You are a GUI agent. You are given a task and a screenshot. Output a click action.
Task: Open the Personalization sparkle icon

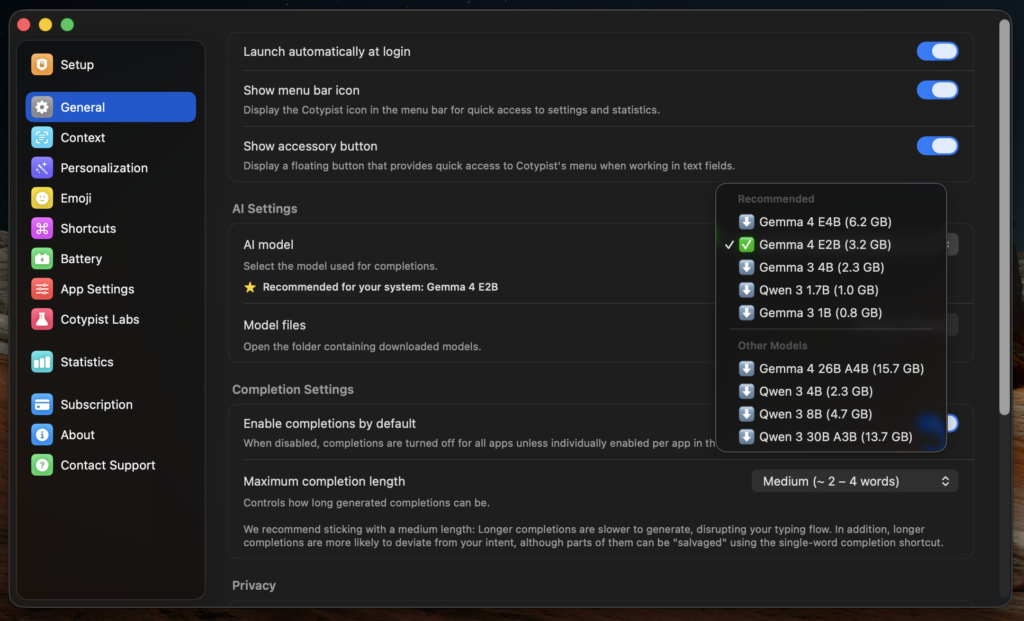point(42,168)
